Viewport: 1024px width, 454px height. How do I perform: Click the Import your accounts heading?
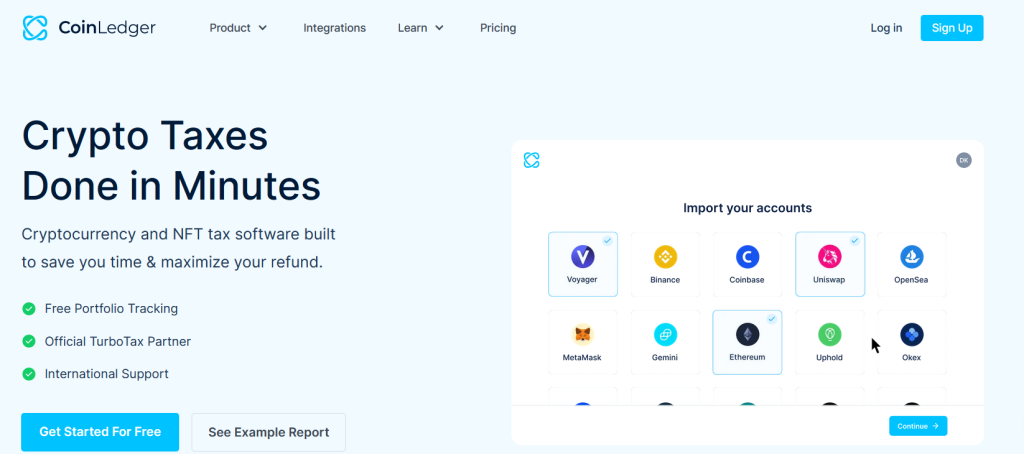[x=747, y=208]
